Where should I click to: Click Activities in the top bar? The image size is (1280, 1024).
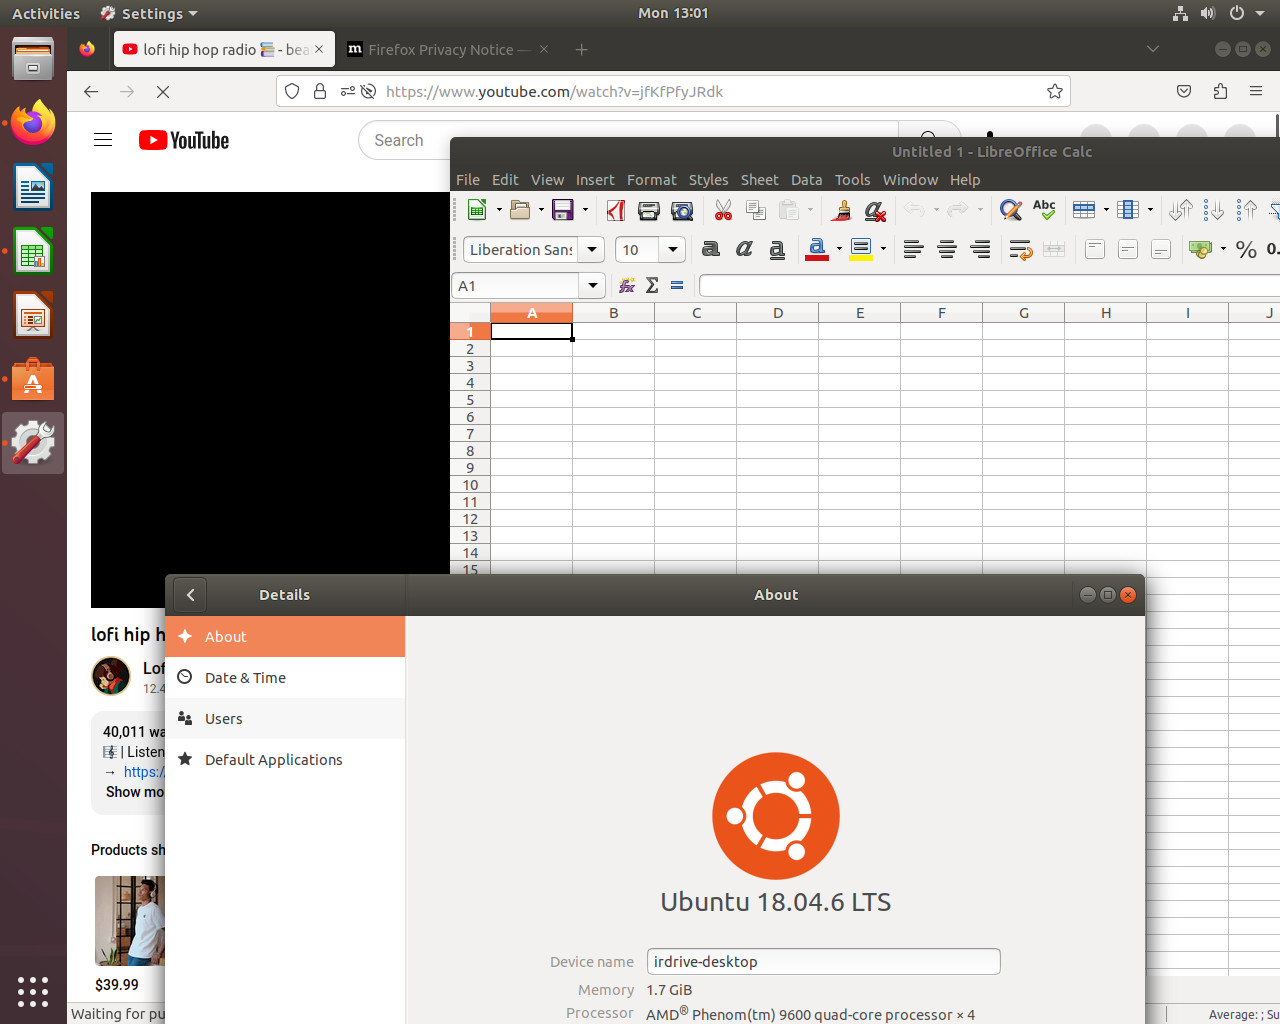point(46,13)
